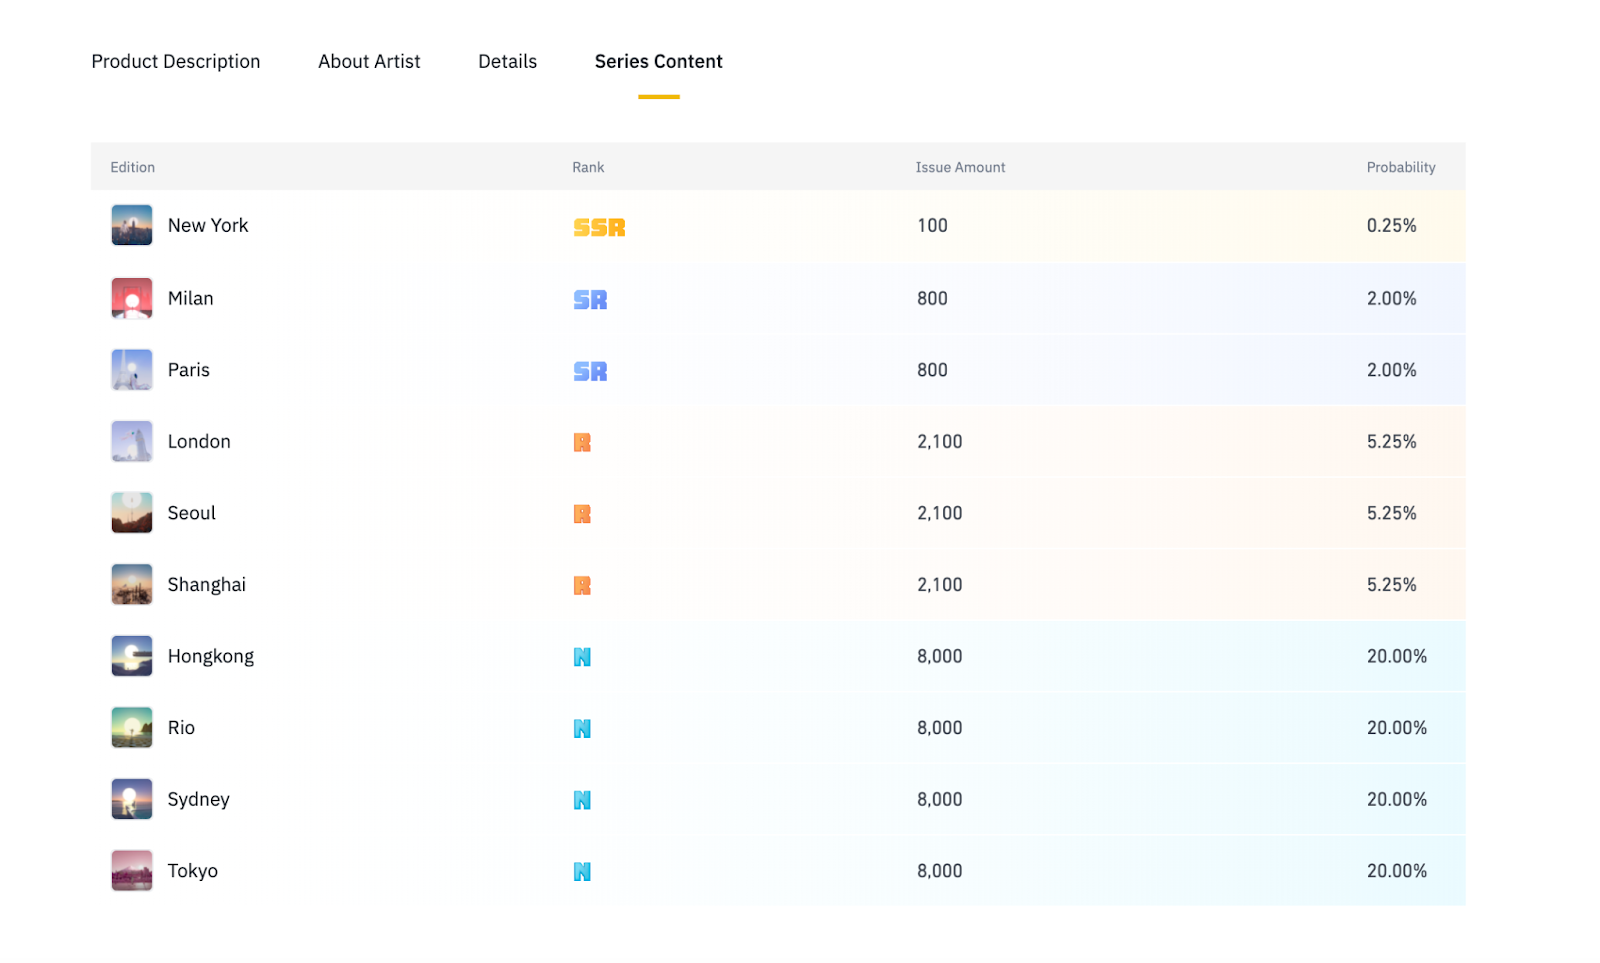This screenshot has height=963, width=1600.
Task: Click the R rank badge for Seoul
Action: pyautogui.click(x=582, y=514)
